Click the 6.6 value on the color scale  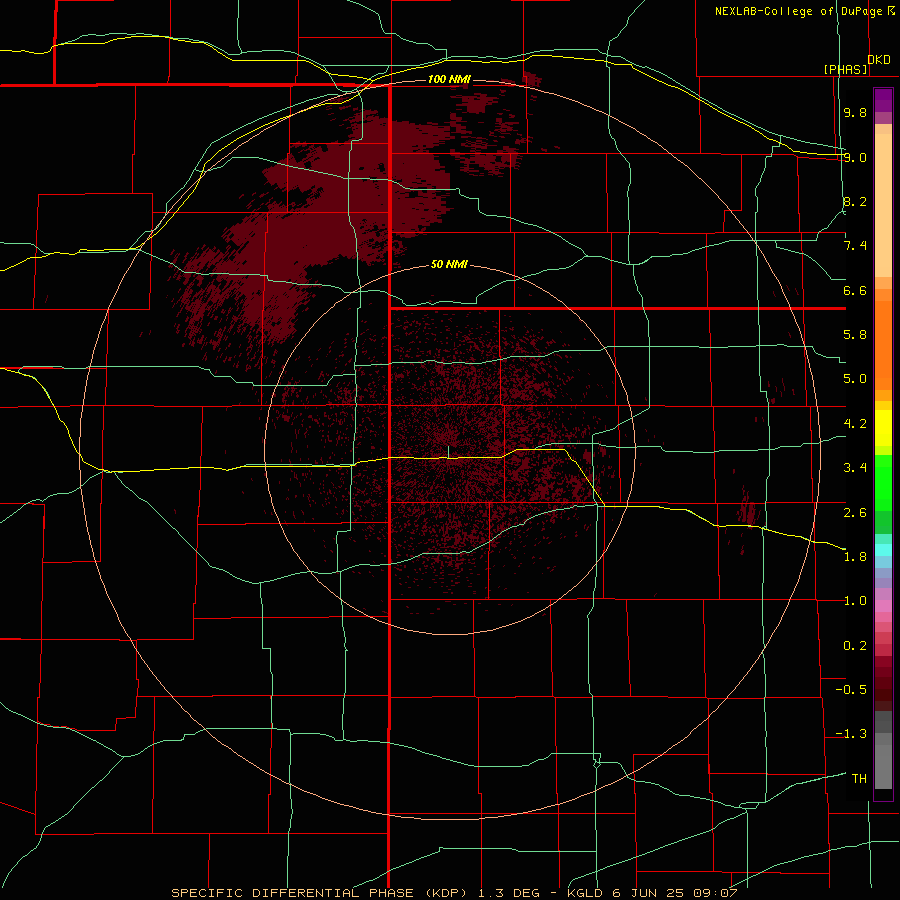855,290
